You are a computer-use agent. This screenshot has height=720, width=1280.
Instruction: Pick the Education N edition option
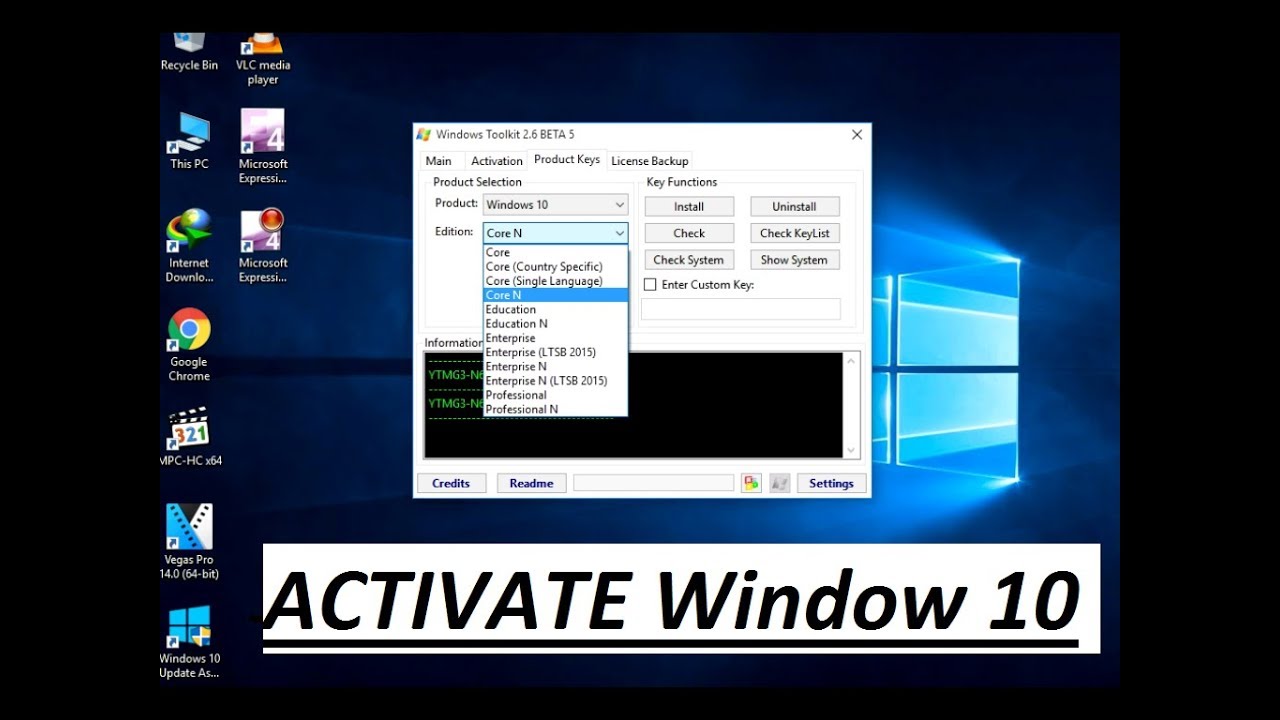point(555,324)
